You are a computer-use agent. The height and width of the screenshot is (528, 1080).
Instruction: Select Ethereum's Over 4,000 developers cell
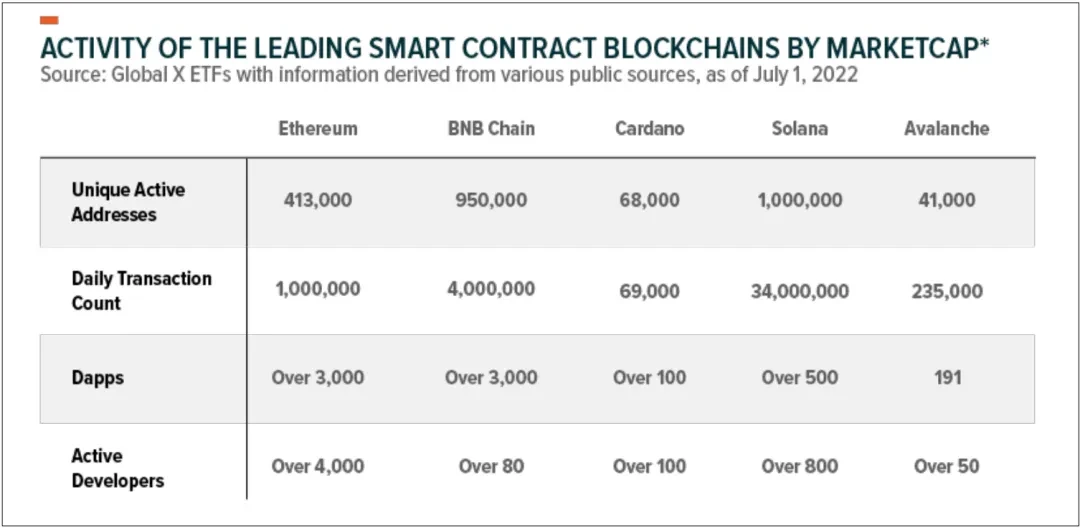click(x=318, y=466)
